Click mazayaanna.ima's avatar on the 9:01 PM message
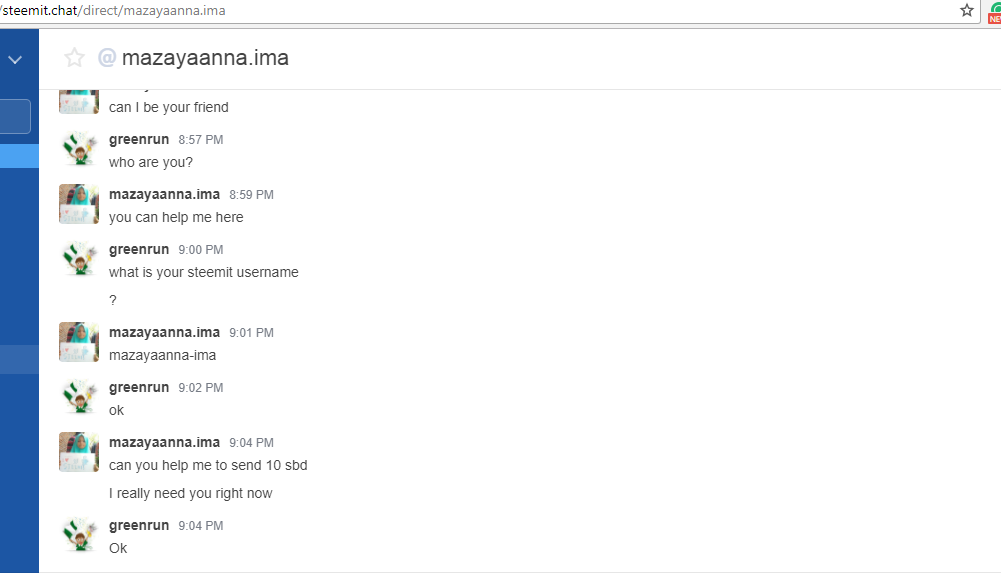This screenshot has height=573, width=1001. [79, 342]
